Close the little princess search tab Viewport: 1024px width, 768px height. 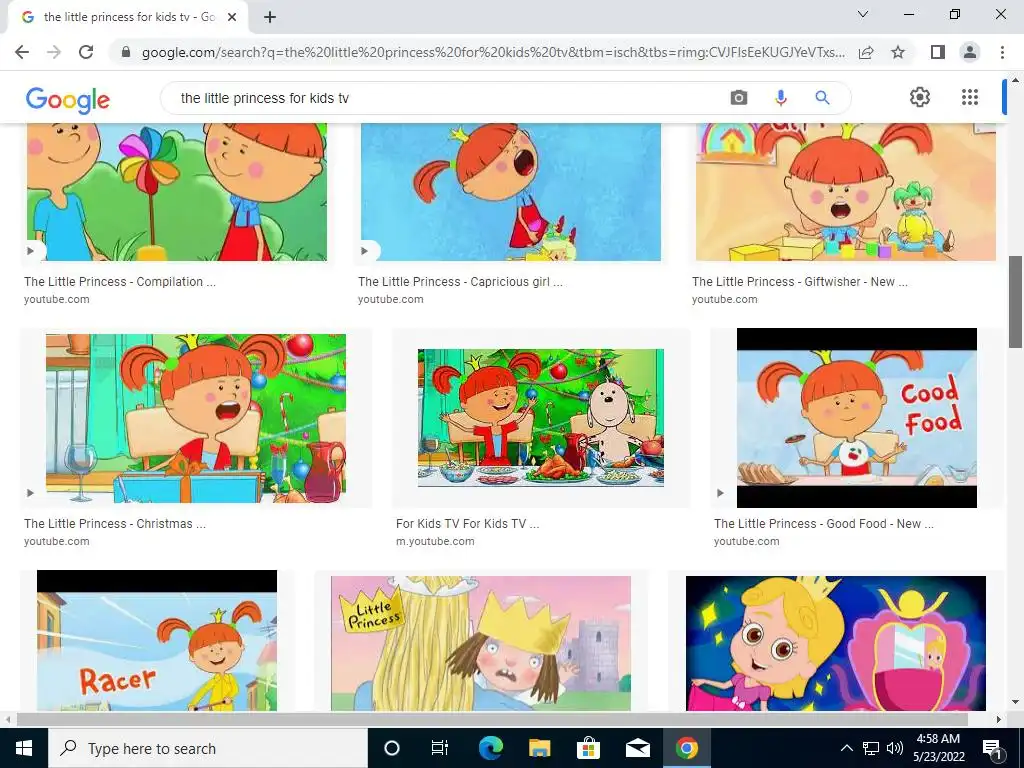231,17
